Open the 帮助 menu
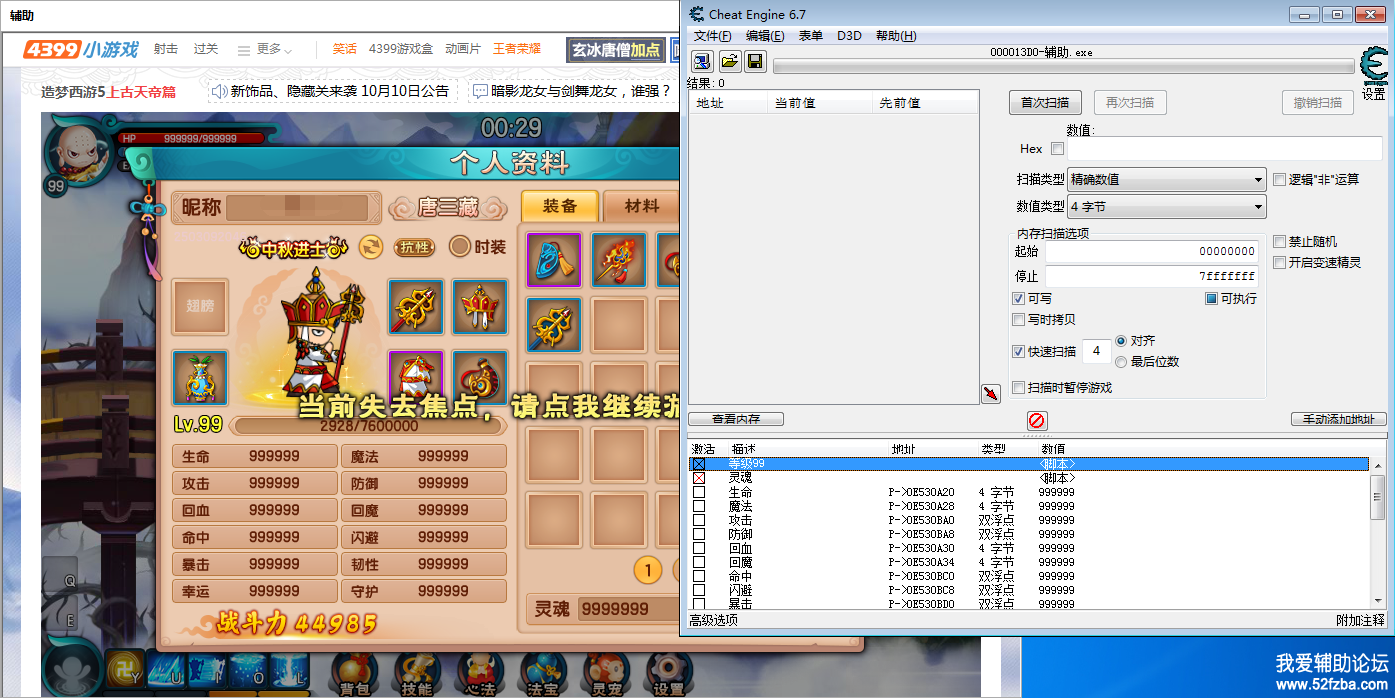Image resolution: width=1395 pixels, height=698 pixels. tap(895, 36)
